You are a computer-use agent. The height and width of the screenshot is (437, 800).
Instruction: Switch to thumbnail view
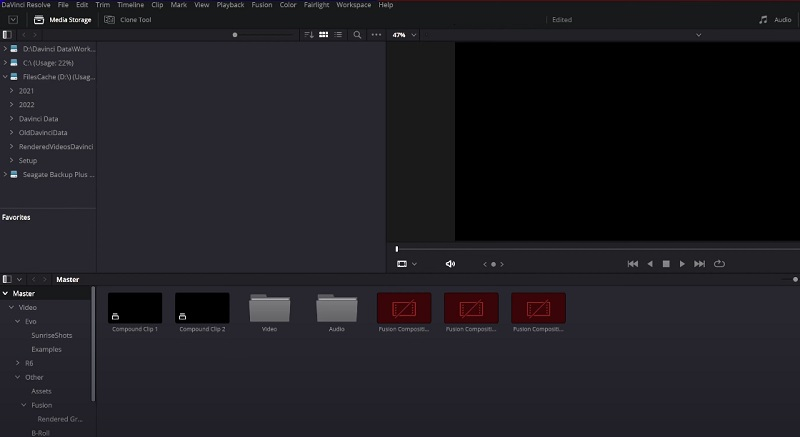(x=323, y=35)
